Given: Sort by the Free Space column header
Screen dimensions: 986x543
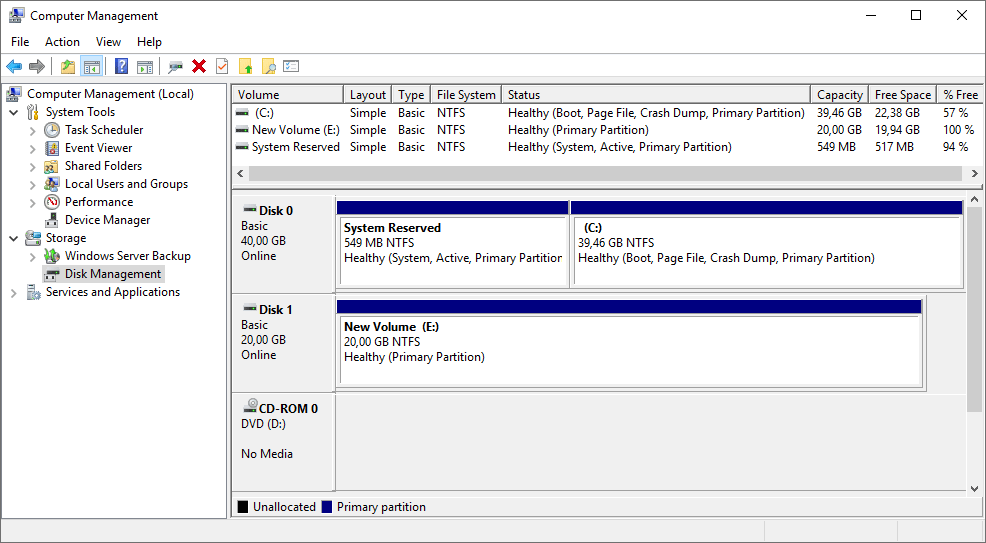Looking at the screenshot, I should click(902, 95).
